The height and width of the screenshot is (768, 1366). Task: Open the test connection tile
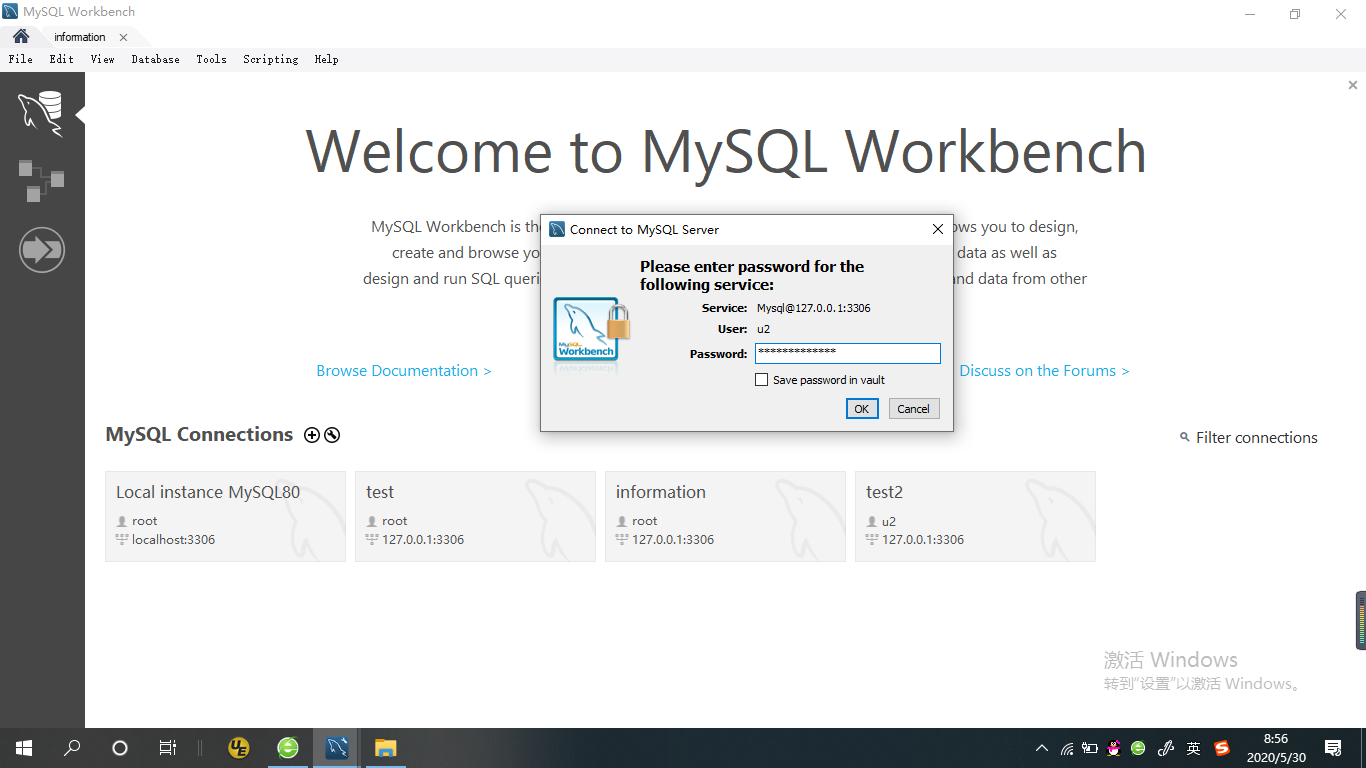coord(475,516)
